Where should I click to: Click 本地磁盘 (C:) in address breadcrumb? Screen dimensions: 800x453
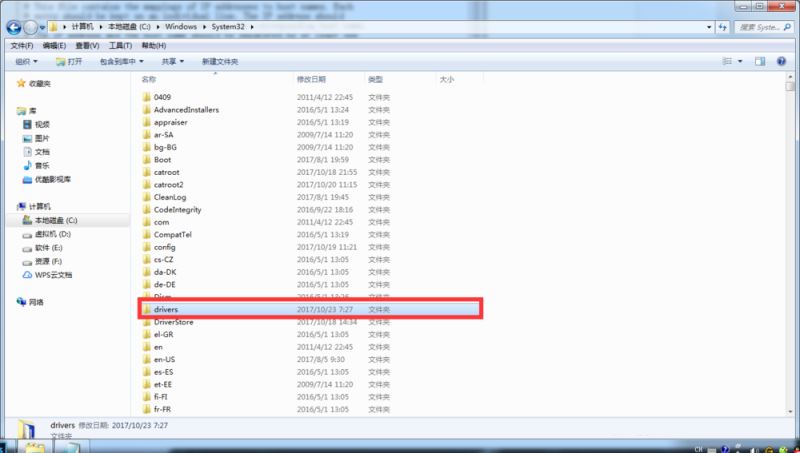tap(129, 27)
